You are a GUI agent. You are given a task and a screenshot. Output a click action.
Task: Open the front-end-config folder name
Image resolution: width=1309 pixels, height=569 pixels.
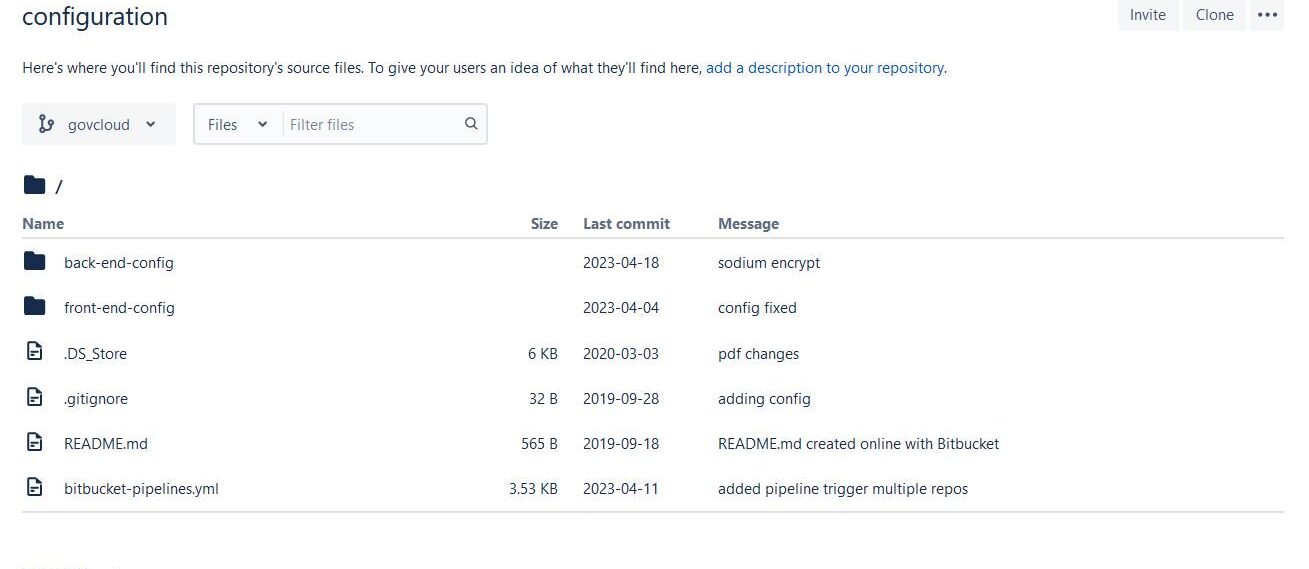coord(119,308)
